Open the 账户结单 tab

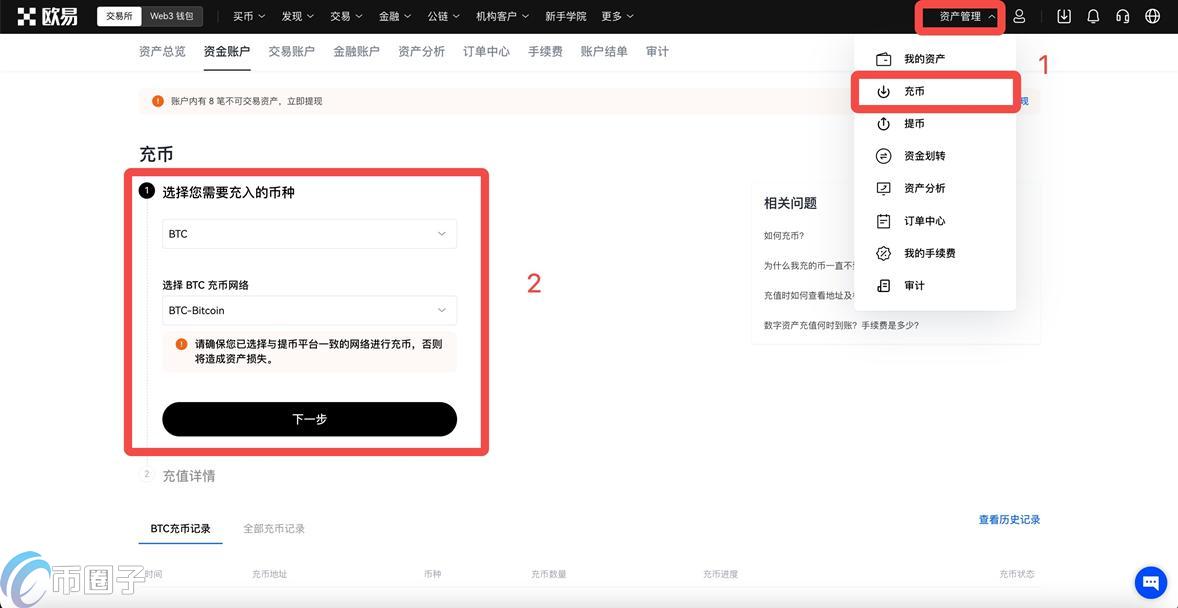click(604, 51)
